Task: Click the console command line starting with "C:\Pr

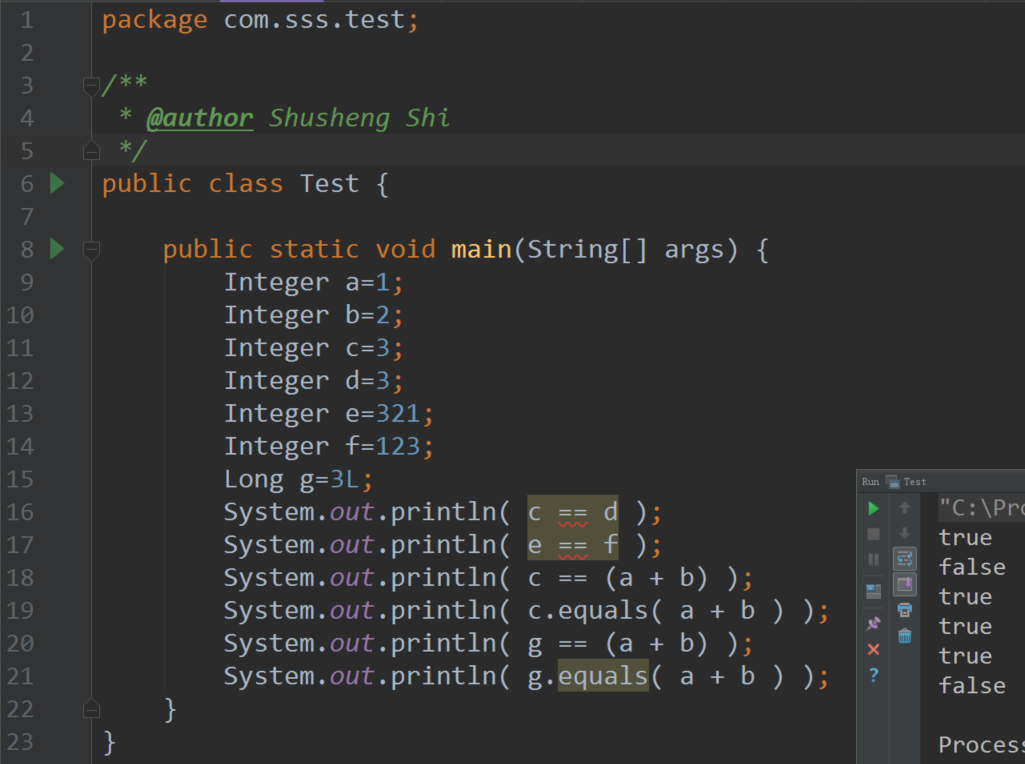Action: [981, 508]
